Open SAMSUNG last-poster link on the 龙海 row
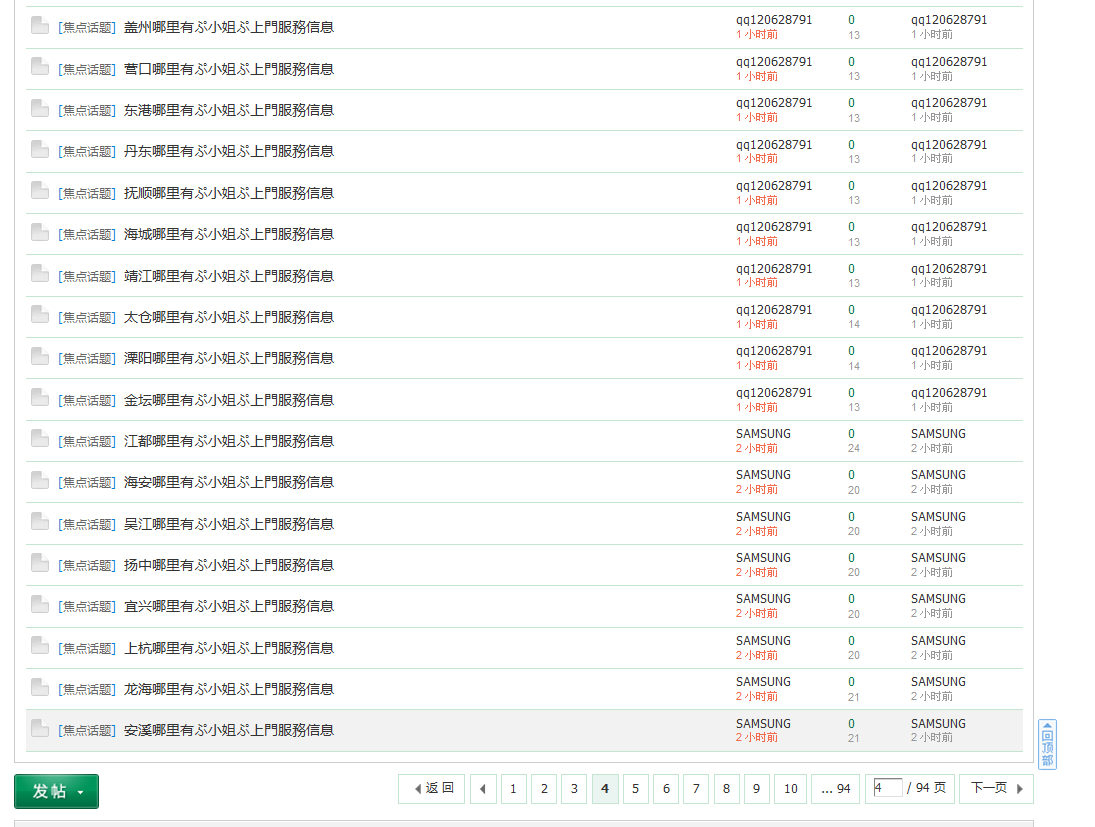 (938, 682)
